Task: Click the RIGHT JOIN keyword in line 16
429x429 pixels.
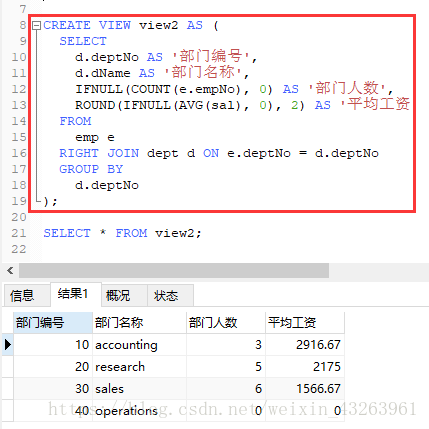Action: tap(99, 153)
